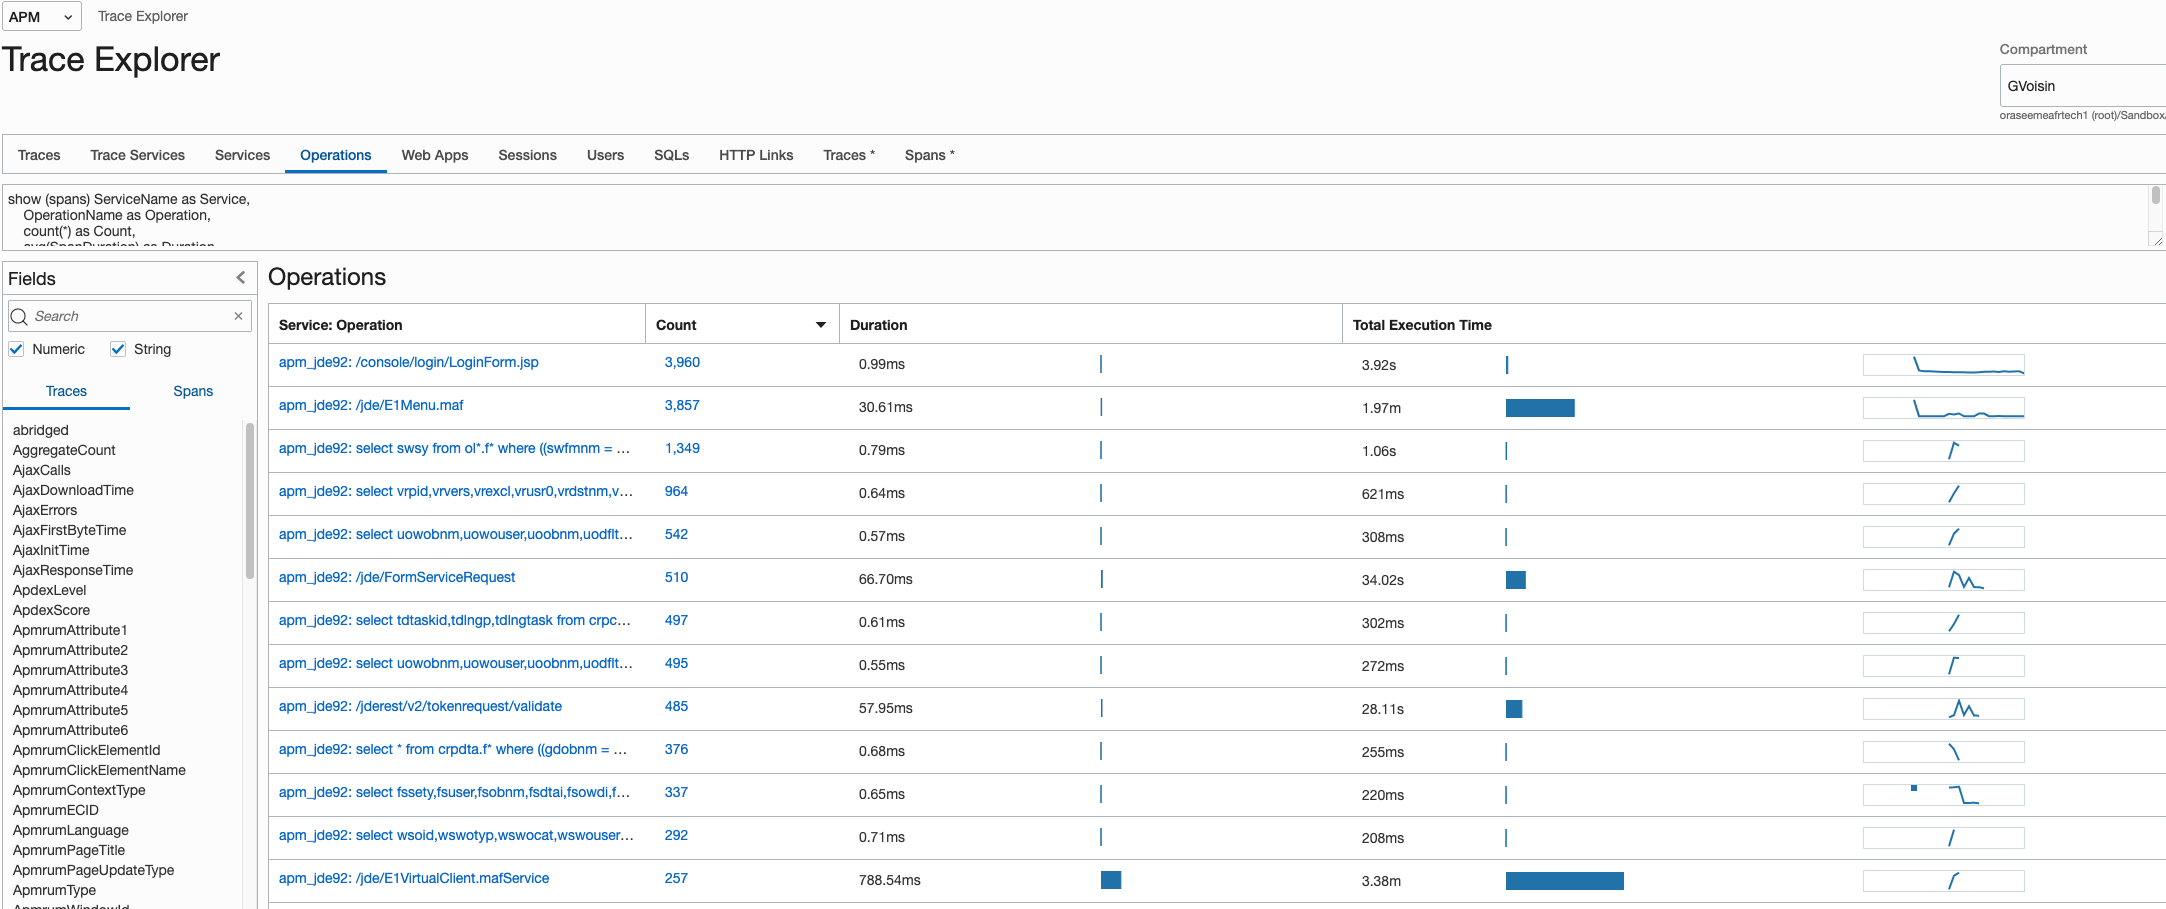
Task: Open the Sessions tab
Action: coord(527,155)
